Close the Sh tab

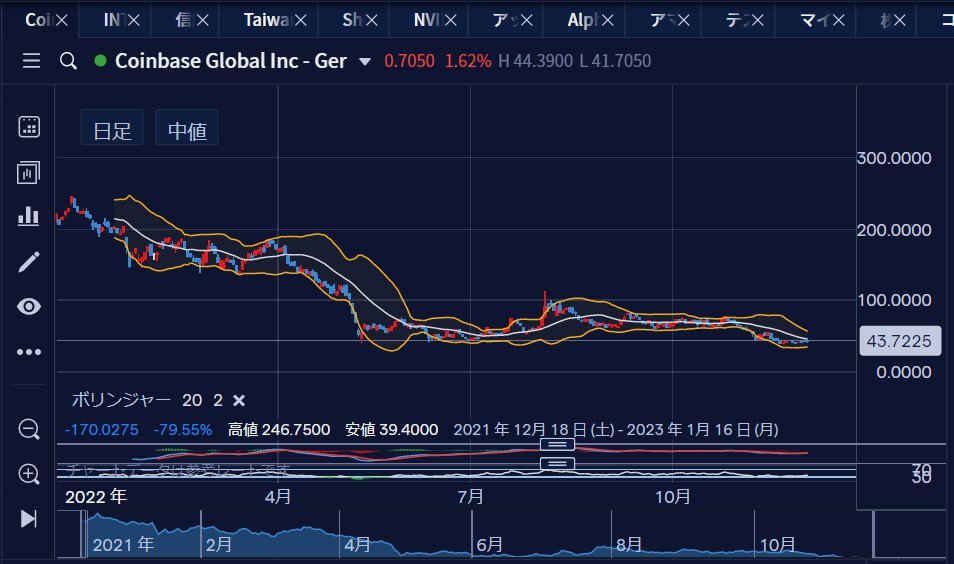[x=372, y=21]
